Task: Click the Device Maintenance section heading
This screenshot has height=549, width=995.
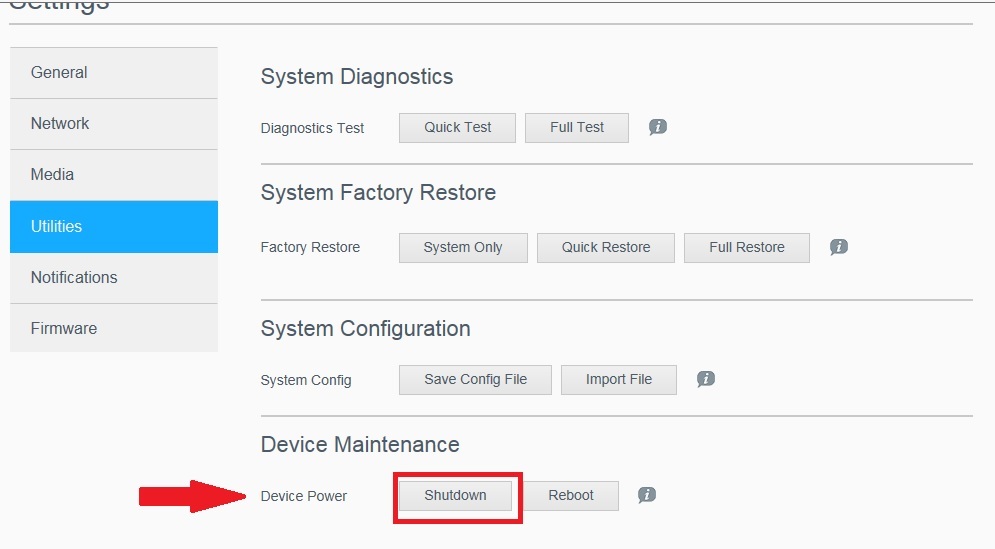Action: pos(360,444)
